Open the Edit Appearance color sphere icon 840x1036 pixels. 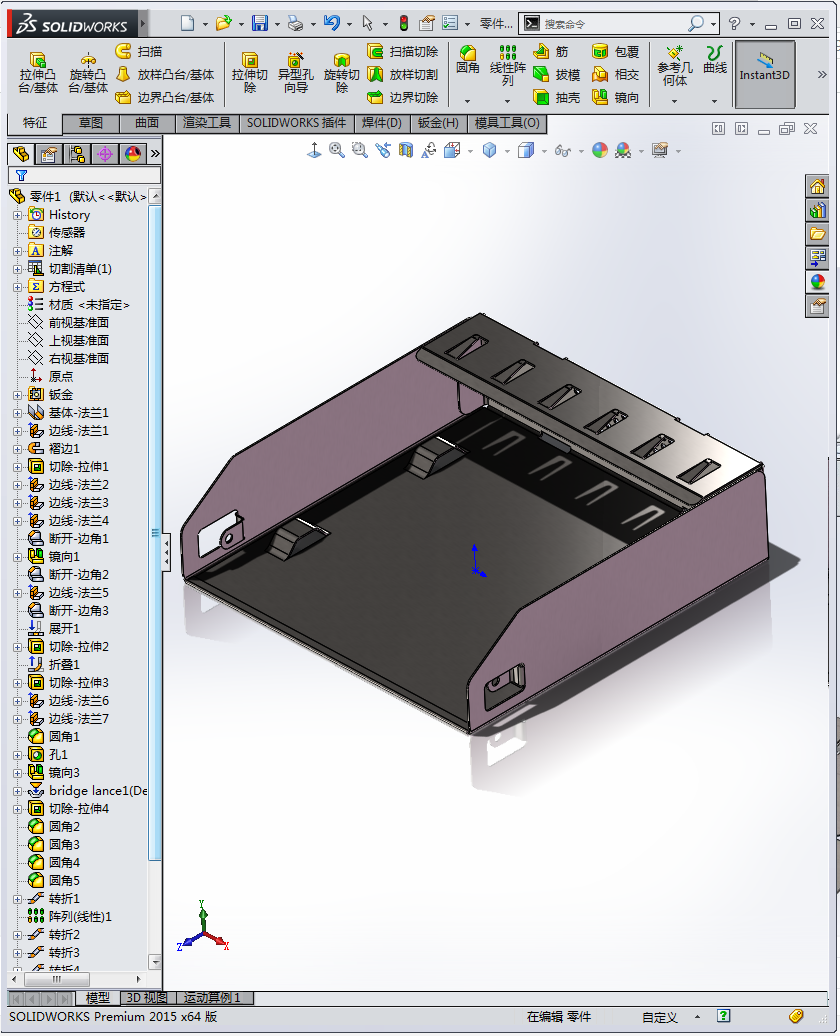600,151
